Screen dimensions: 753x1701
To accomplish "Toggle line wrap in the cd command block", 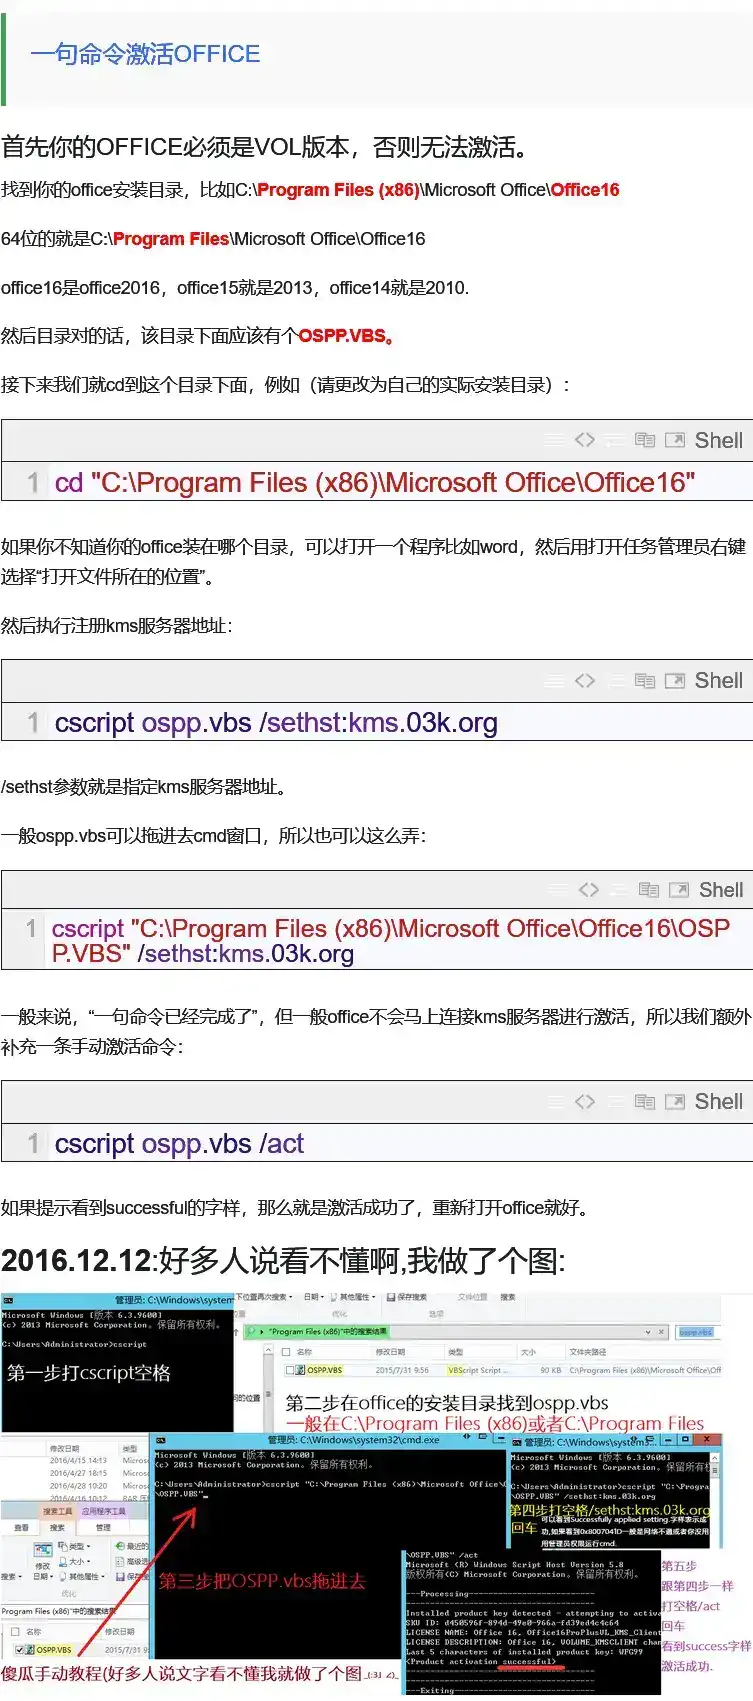I will tap(615, 440).
